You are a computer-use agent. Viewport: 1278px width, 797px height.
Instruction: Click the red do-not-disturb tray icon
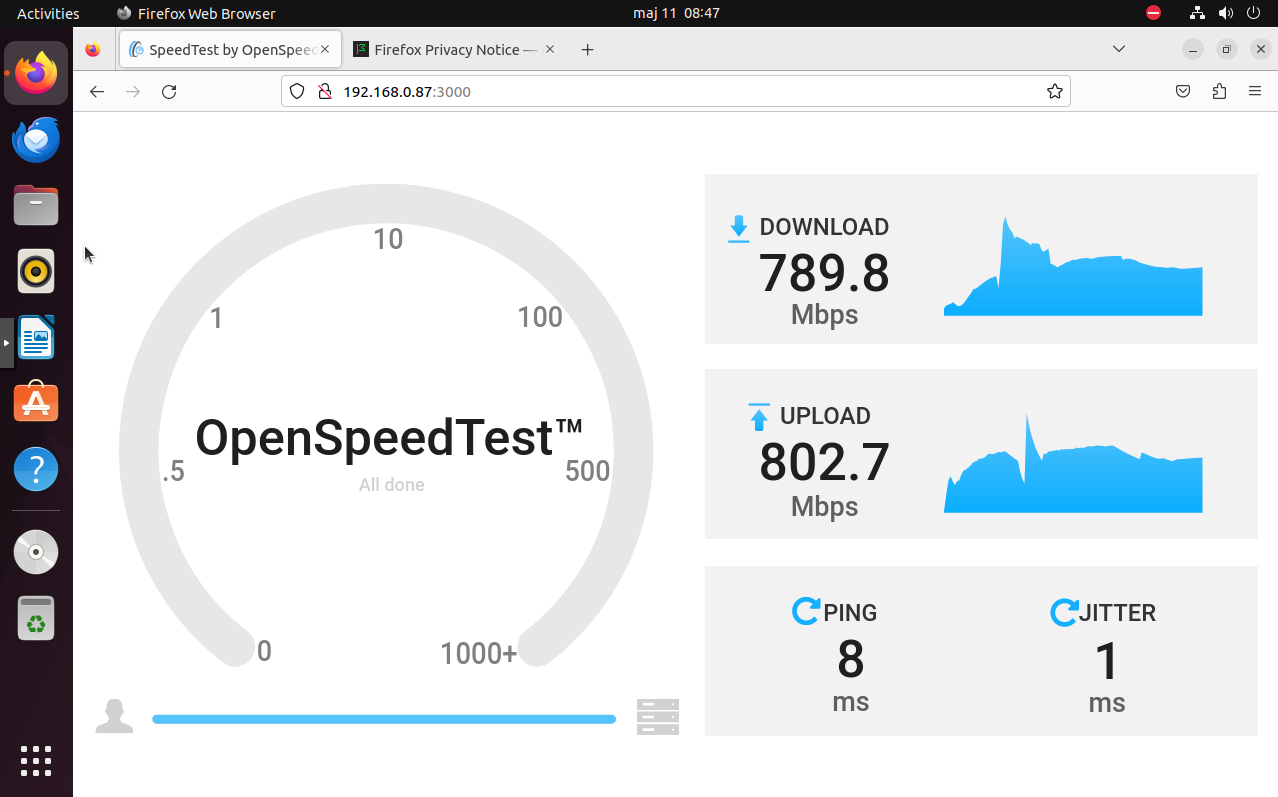(x=1154, y=13)
